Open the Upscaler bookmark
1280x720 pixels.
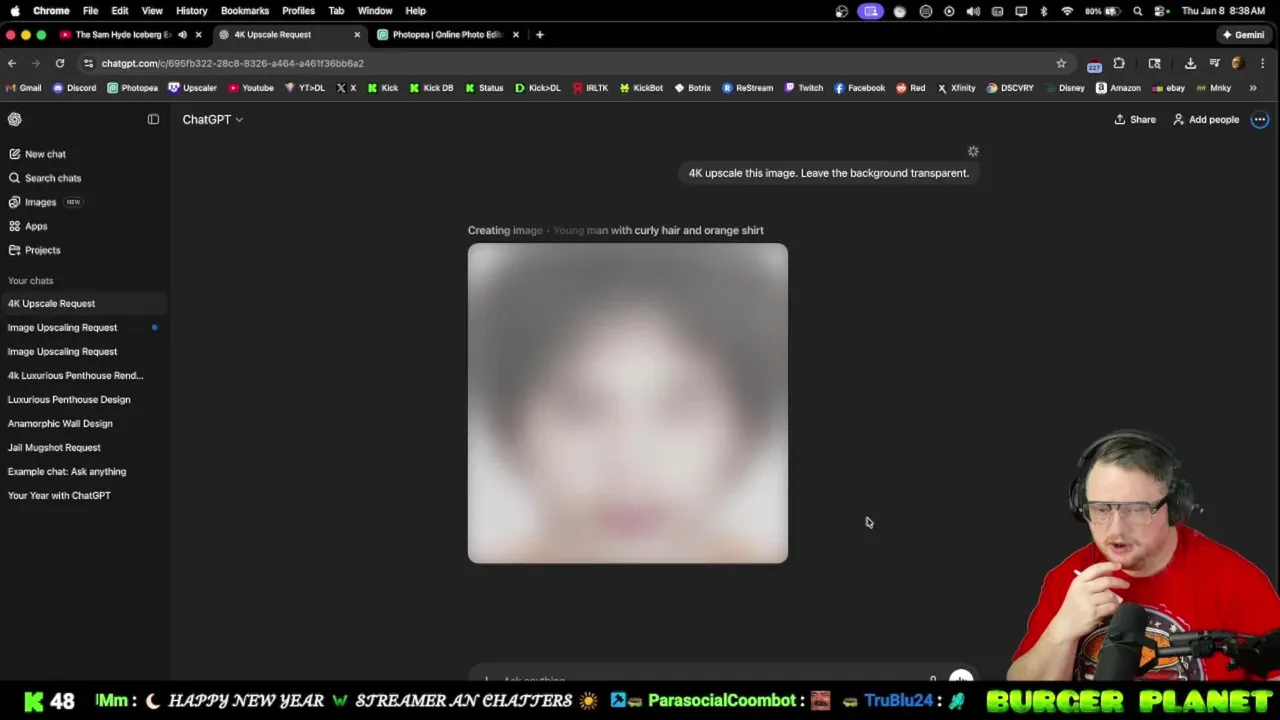click(192, 88)
